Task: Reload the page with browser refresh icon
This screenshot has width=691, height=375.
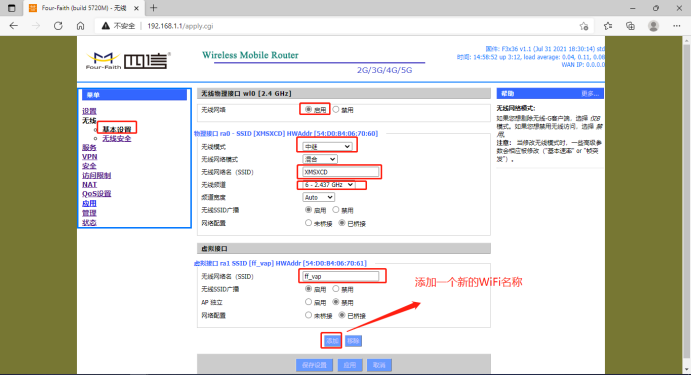Action: [x=58, y=26]
